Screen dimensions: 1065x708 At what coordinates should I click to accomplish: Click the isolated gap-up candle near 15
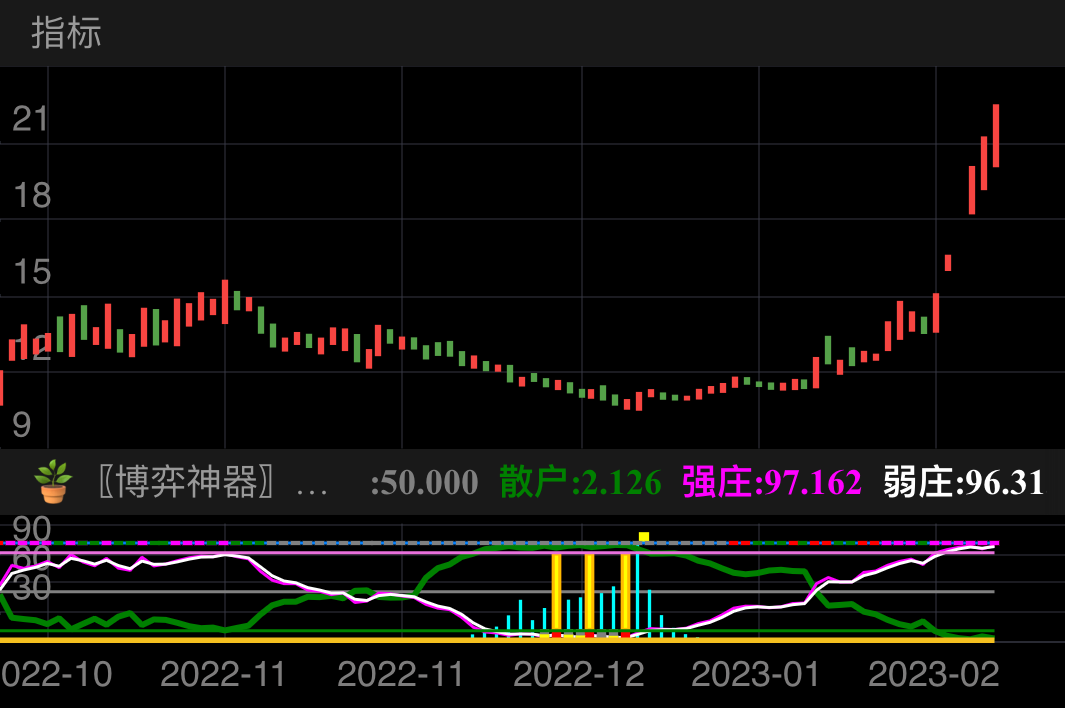tap(948, 263)
